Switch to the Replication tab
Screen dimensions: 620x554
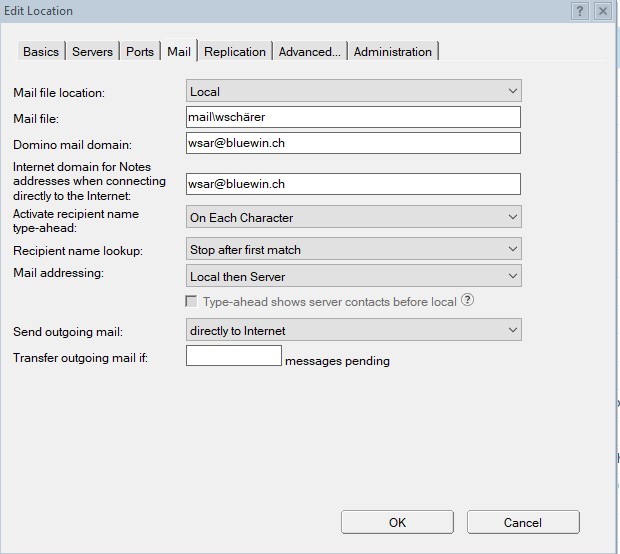pyautogui.click(x=235, y=52)
